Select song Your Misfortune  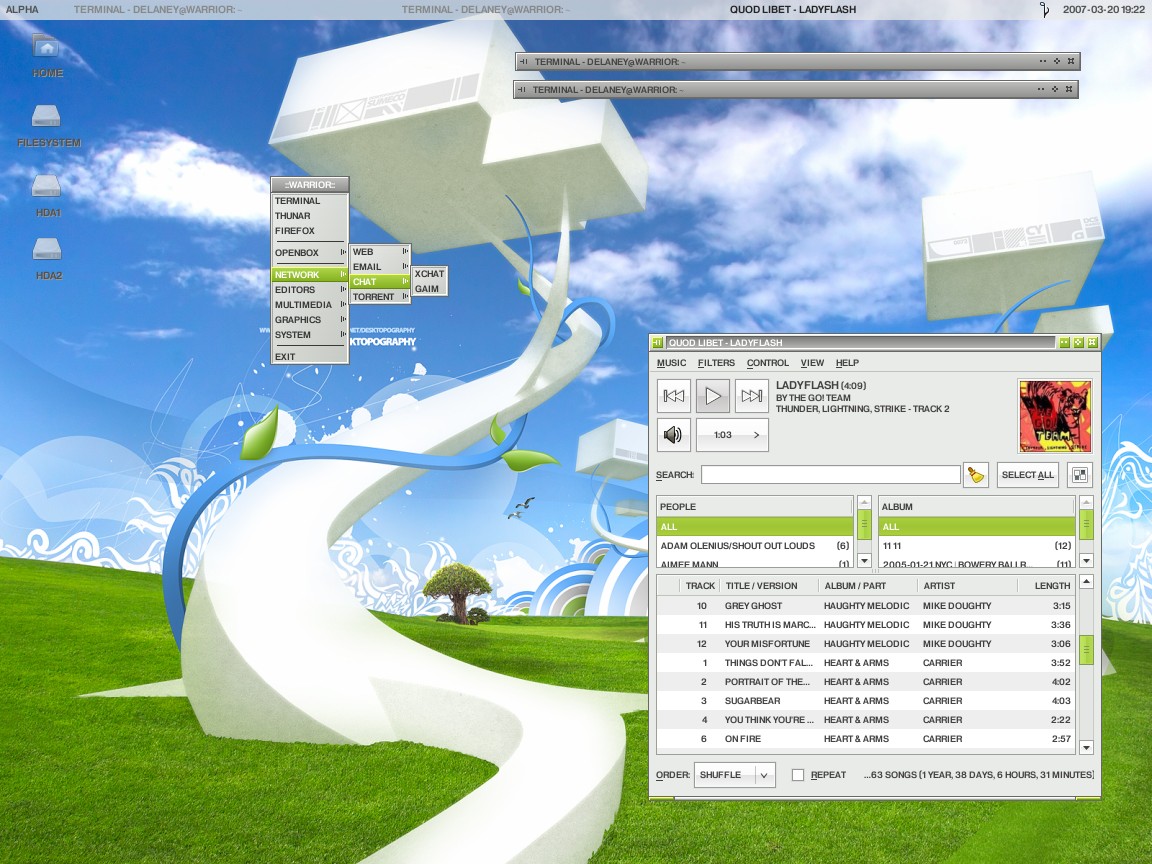(x=865, y=644)
